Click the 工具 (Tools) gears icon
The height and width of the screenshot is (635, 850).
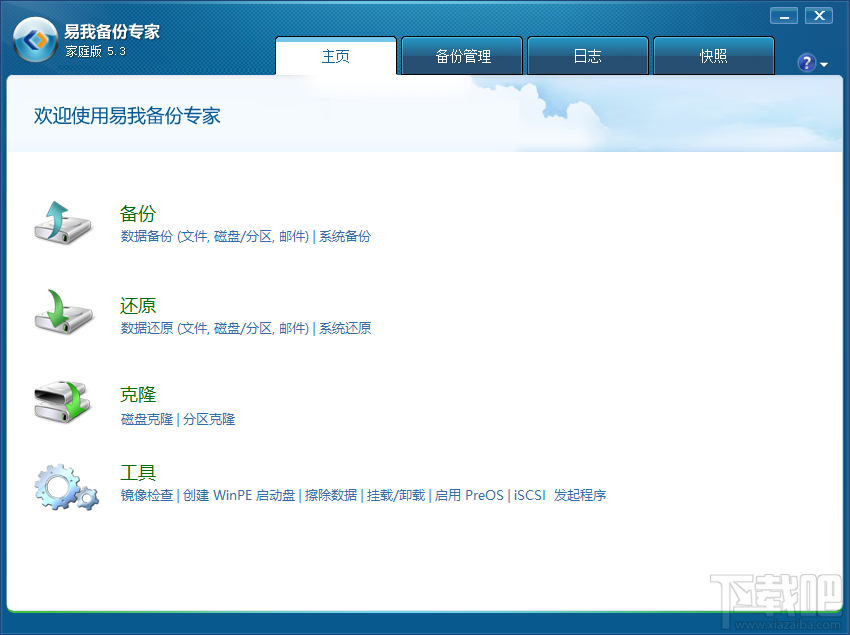62,484
